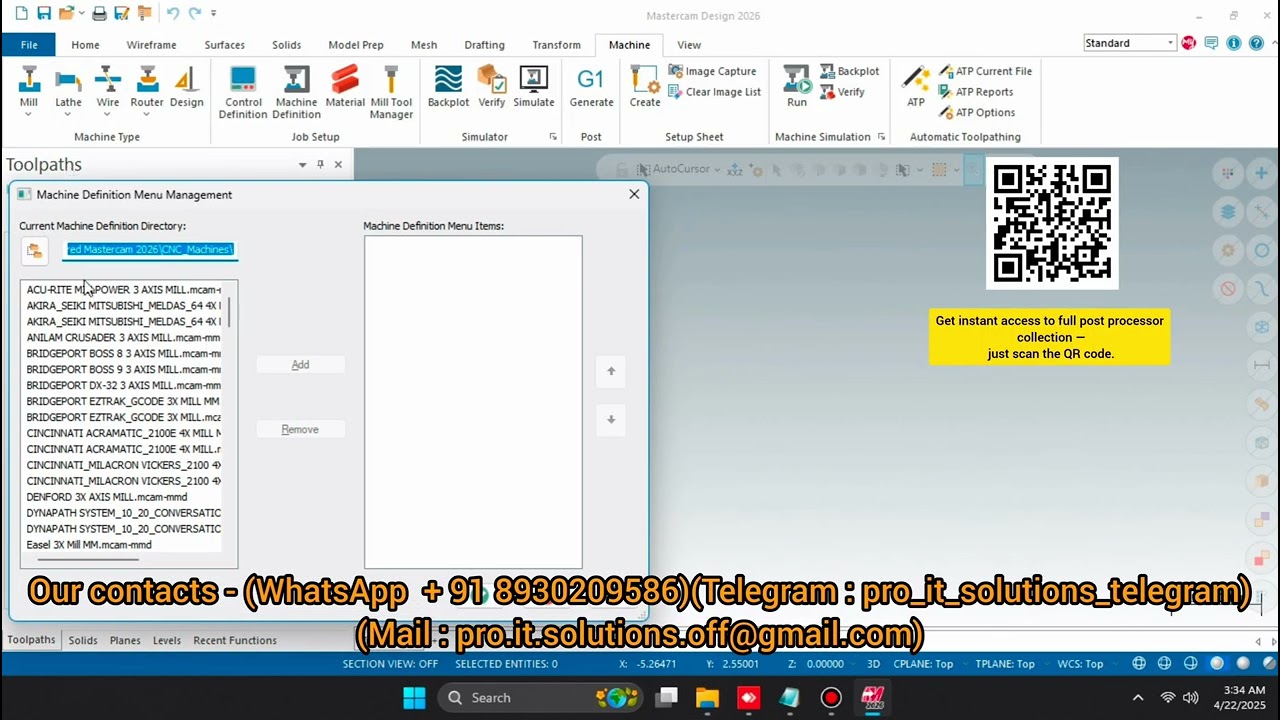Print with the printer icon
The height and width of the screenshot is (720, 1280).
(x=99, y=13)
